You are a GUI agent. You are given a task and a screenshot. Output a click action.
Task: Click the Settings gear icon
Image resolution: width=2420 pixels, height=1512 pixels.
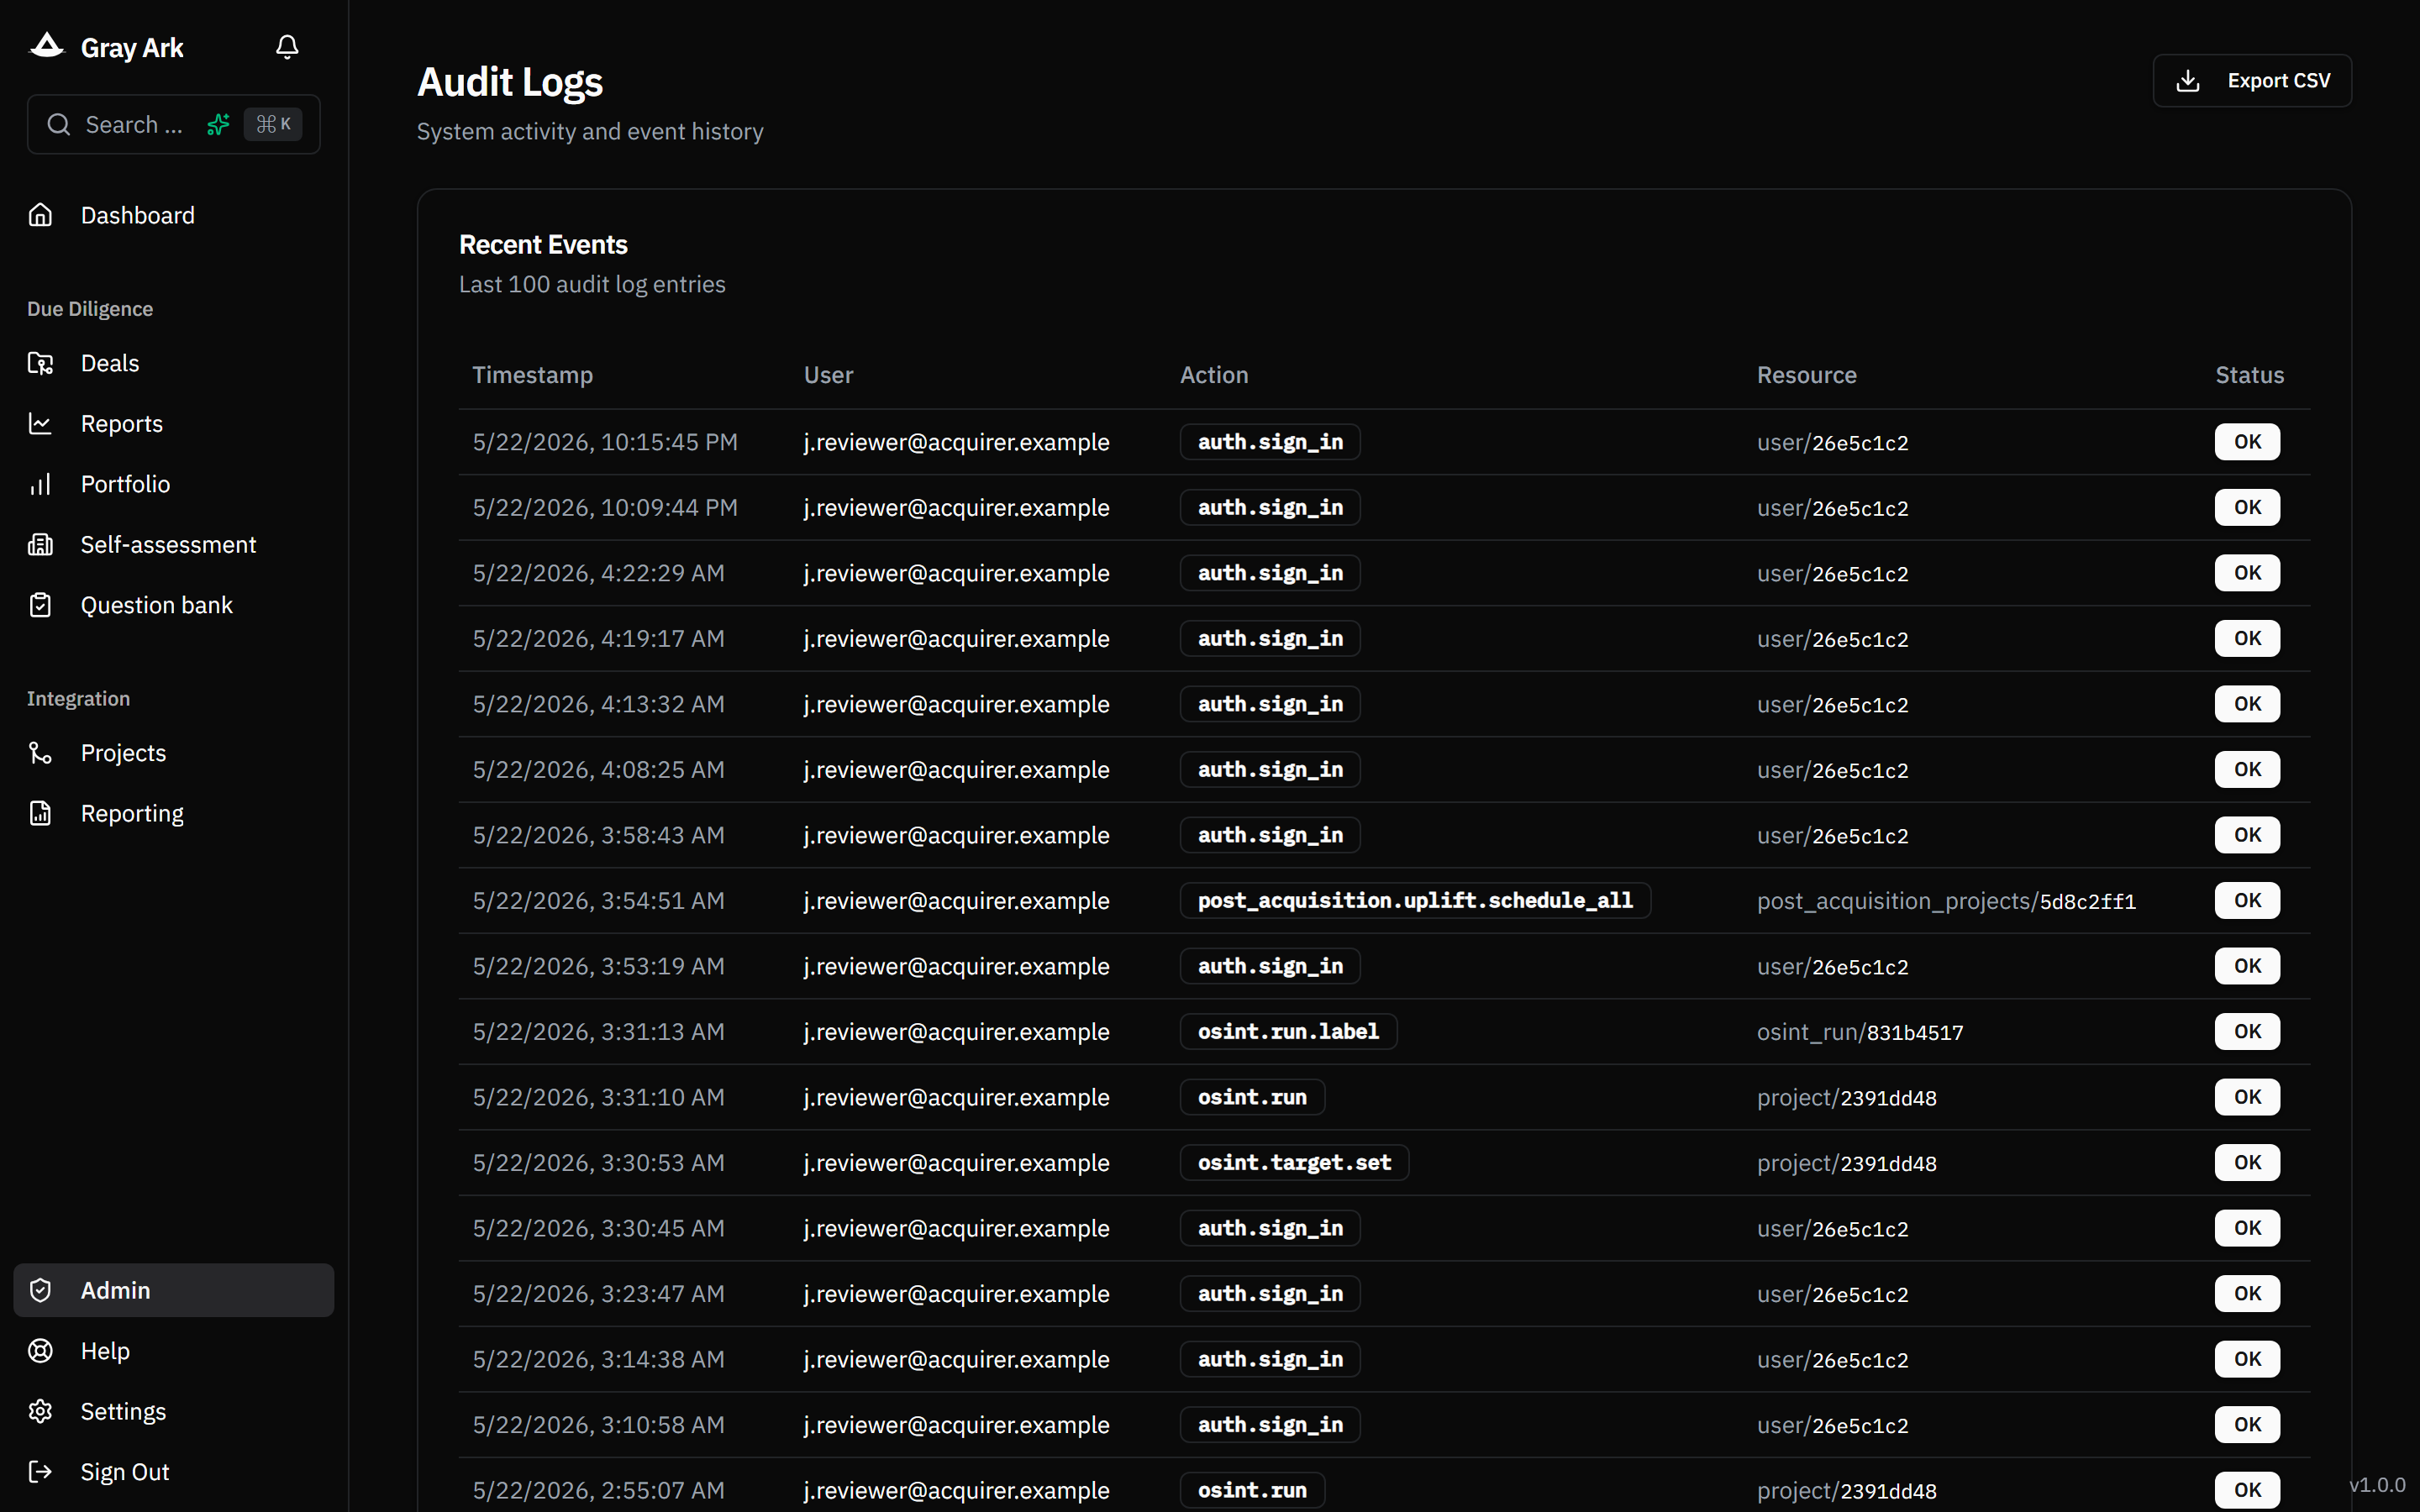40,1411
